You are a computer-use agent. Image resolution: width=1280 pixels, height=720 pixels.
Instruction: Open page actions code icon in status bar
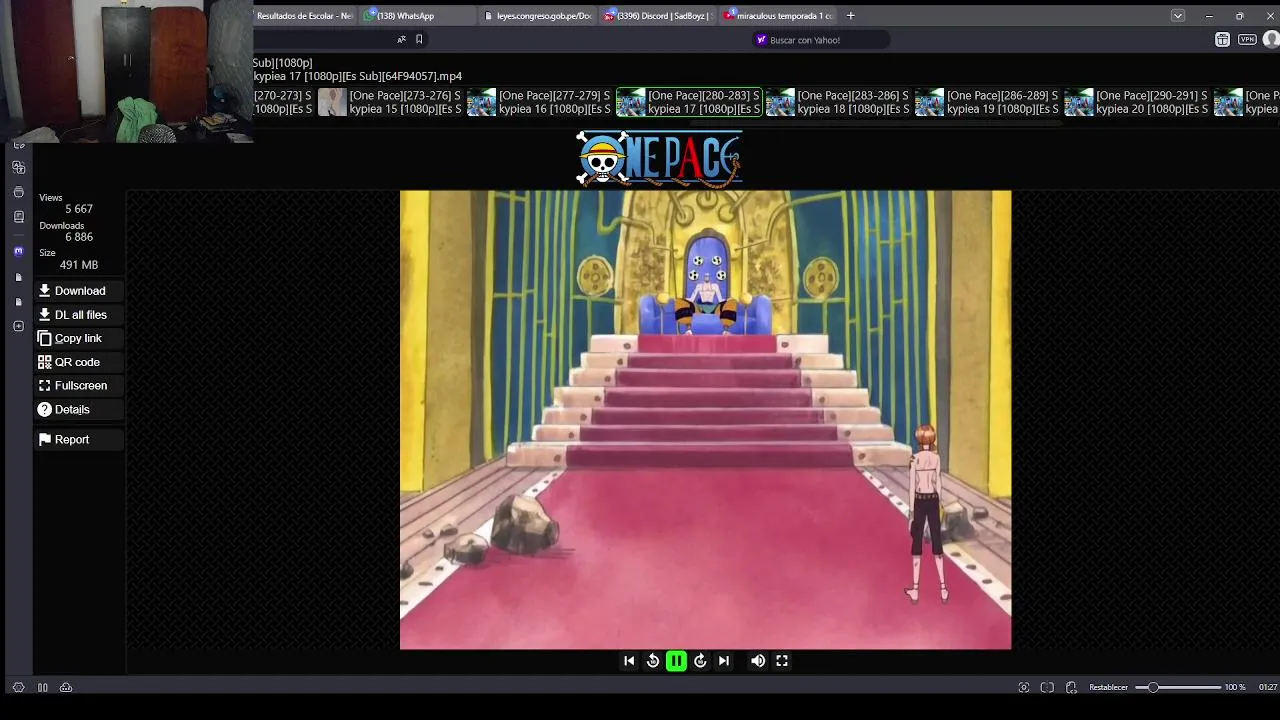(x=1071, y=688)
